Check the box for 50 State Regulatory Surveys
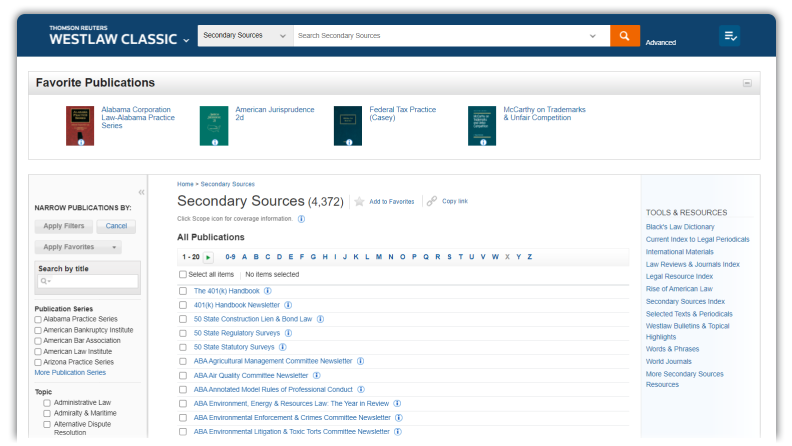Image resolution: width=792 pixels, height=446 pixels. pos(183,333)
